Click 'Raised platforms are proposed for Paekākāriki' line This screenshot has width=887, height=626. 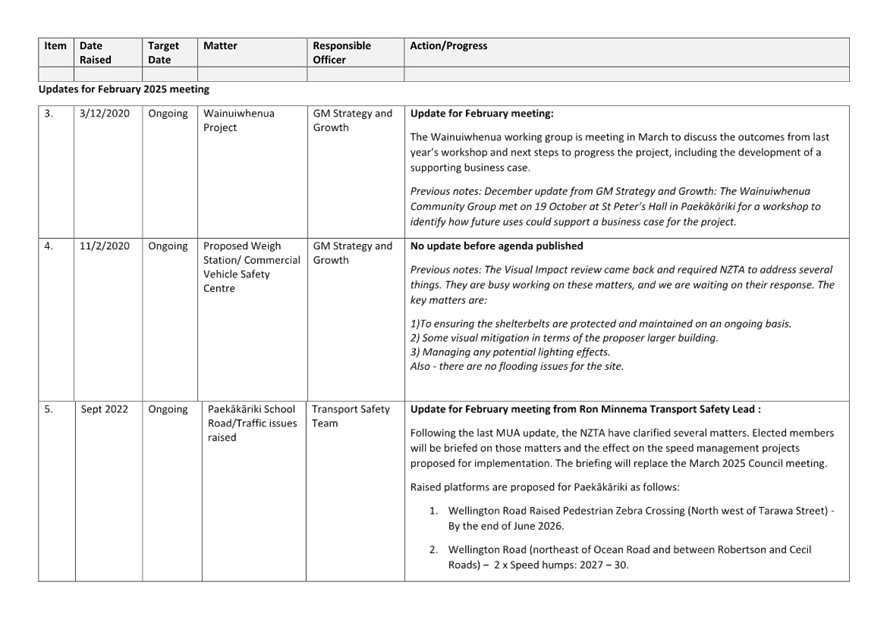click(545, 487)
